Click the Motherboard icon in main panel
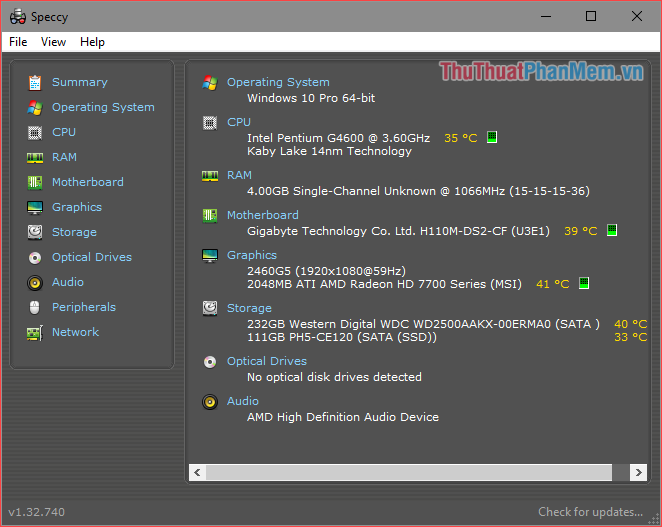The image size is (662, 527). click(x=210, y=216)
